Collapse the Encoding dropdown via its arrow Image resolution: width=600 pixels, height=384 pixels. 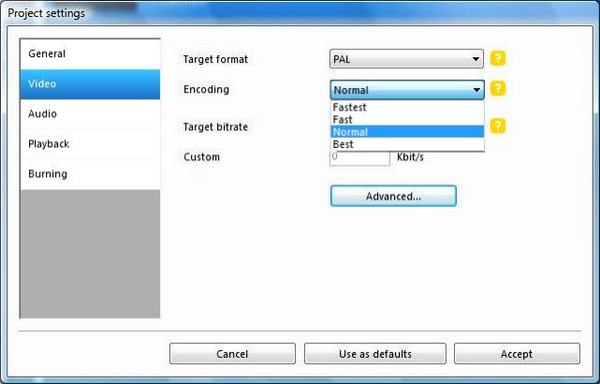476,90
